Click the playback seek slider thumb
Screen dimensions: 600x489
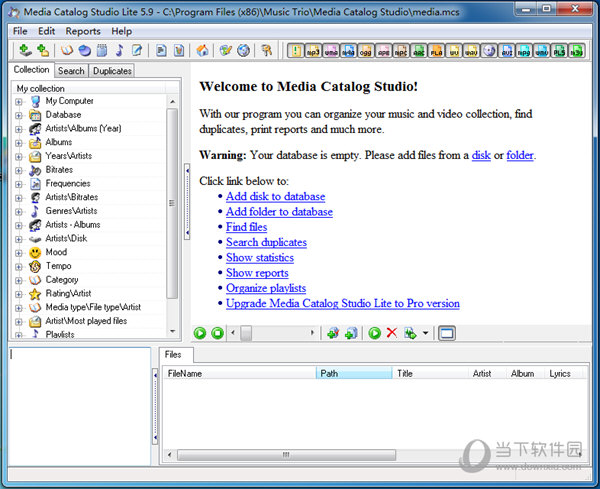click(246, 333)
